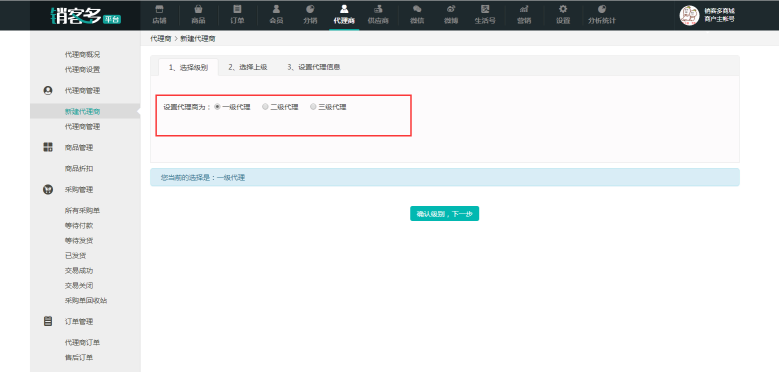Click the 商品管理 sidebar grid icon
Image resolution: width=779 pixels, height=372 pixels.
[x=48, y=147]
